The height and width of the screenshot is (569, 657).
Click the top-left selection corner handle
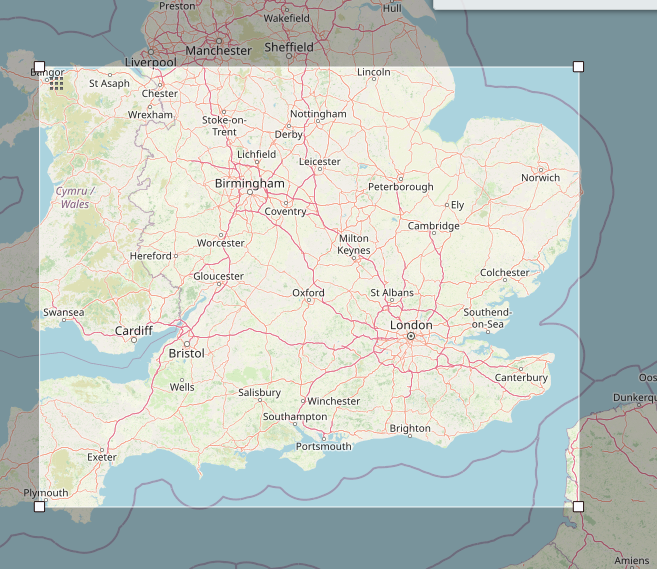point(40,67)
